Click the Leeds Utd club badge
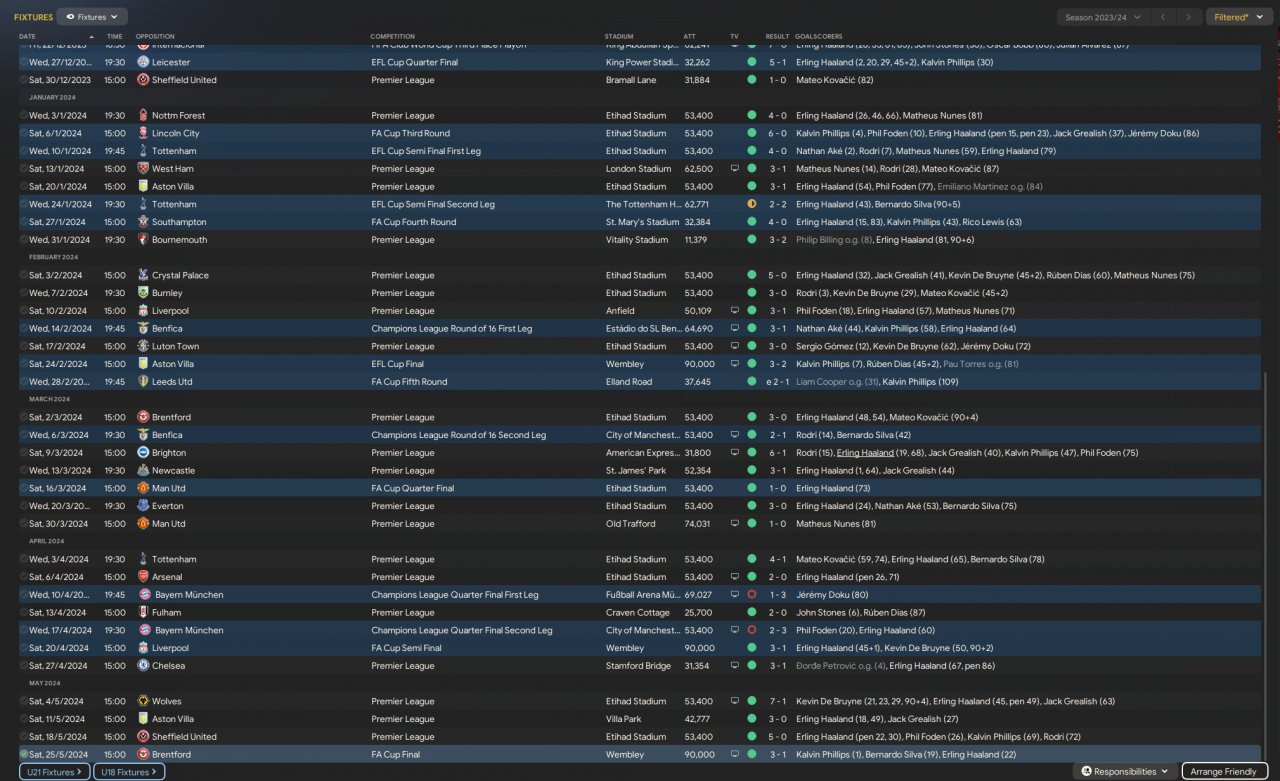This screenshot has height=781, width=1280. (143, 382)
